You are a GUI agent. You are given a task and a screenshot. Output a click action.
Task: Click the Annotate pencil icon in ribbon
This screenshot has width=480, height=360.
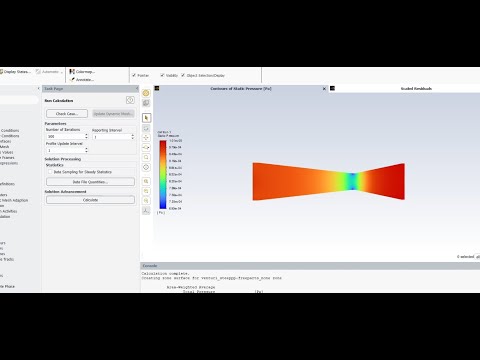coord(72,80)
